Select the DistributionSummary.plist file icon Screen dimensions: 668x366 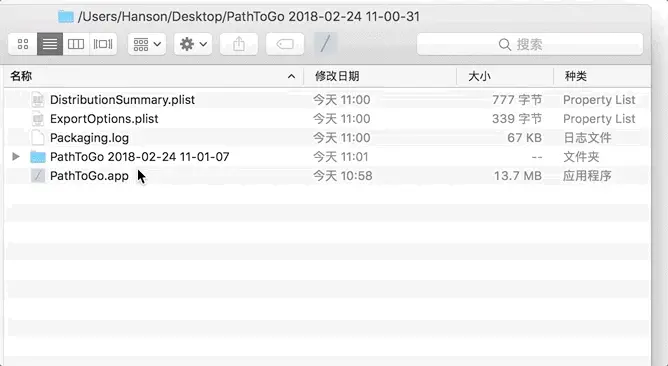(x=38, y=100)
